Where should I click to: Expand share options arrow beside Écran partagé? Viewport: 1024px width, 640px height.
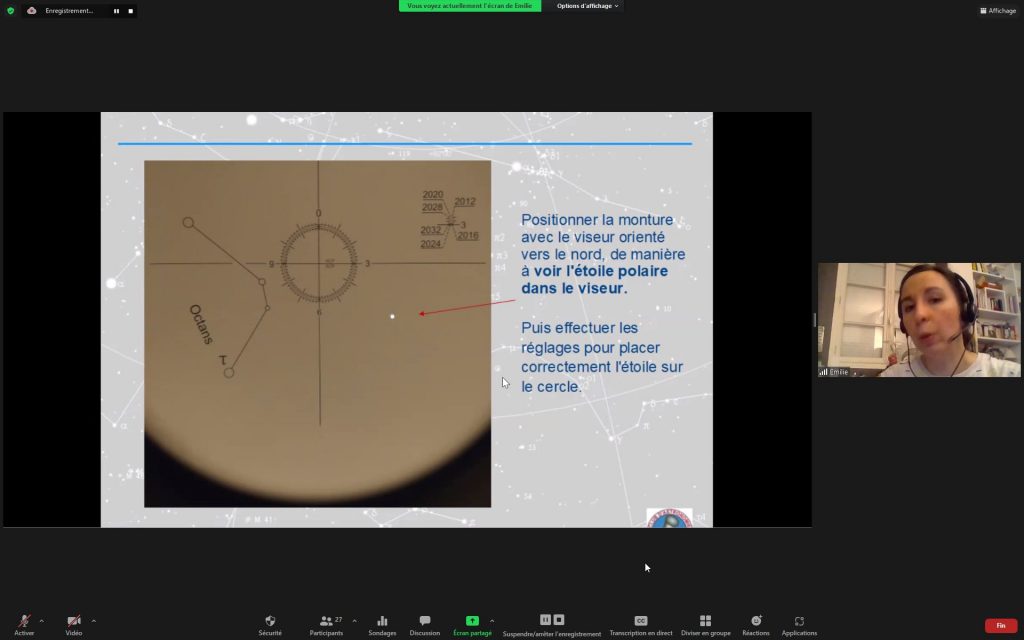[492, 621]
